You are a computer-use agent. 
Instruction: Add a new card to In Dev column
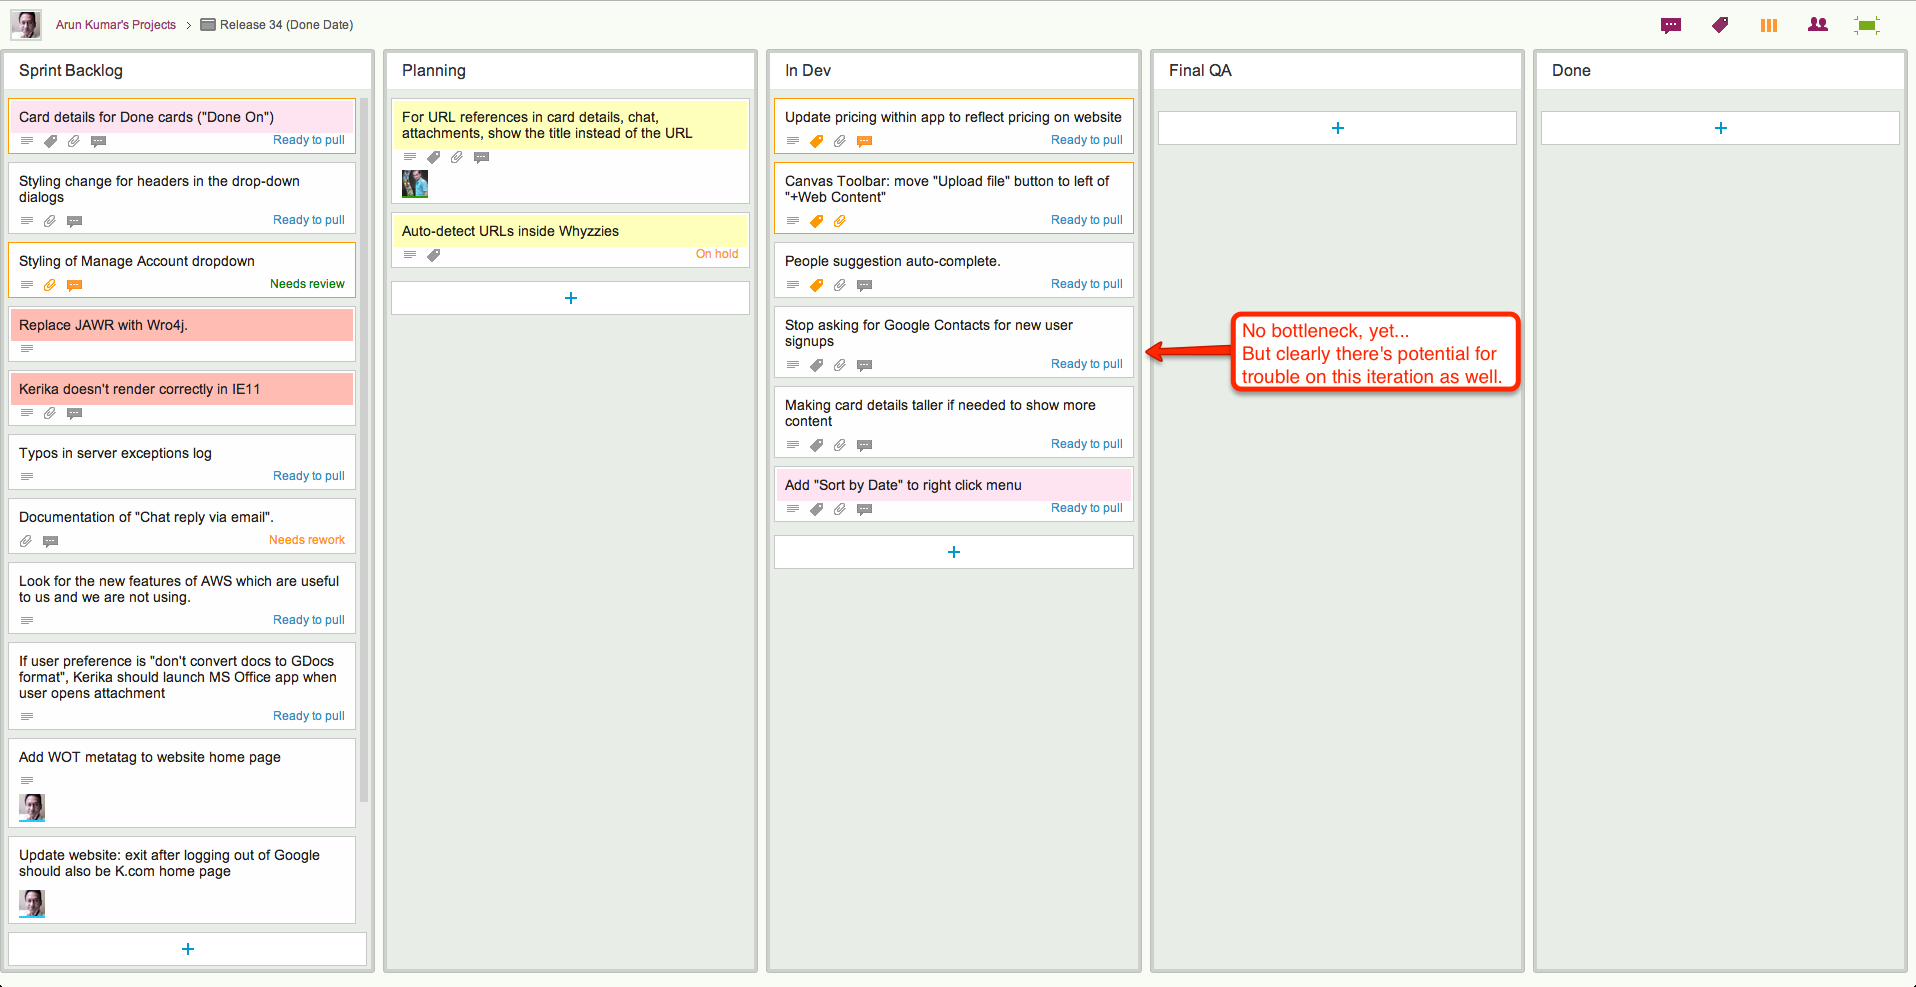coord(954,552)
